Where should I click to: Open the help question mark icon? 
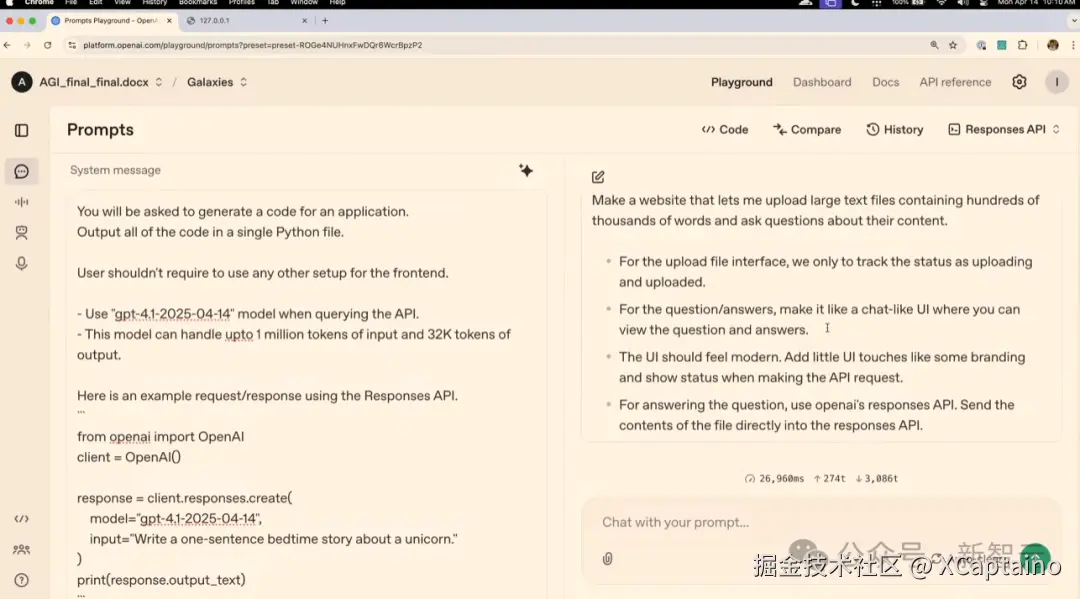pyautogui.click(x=21, y=580)
